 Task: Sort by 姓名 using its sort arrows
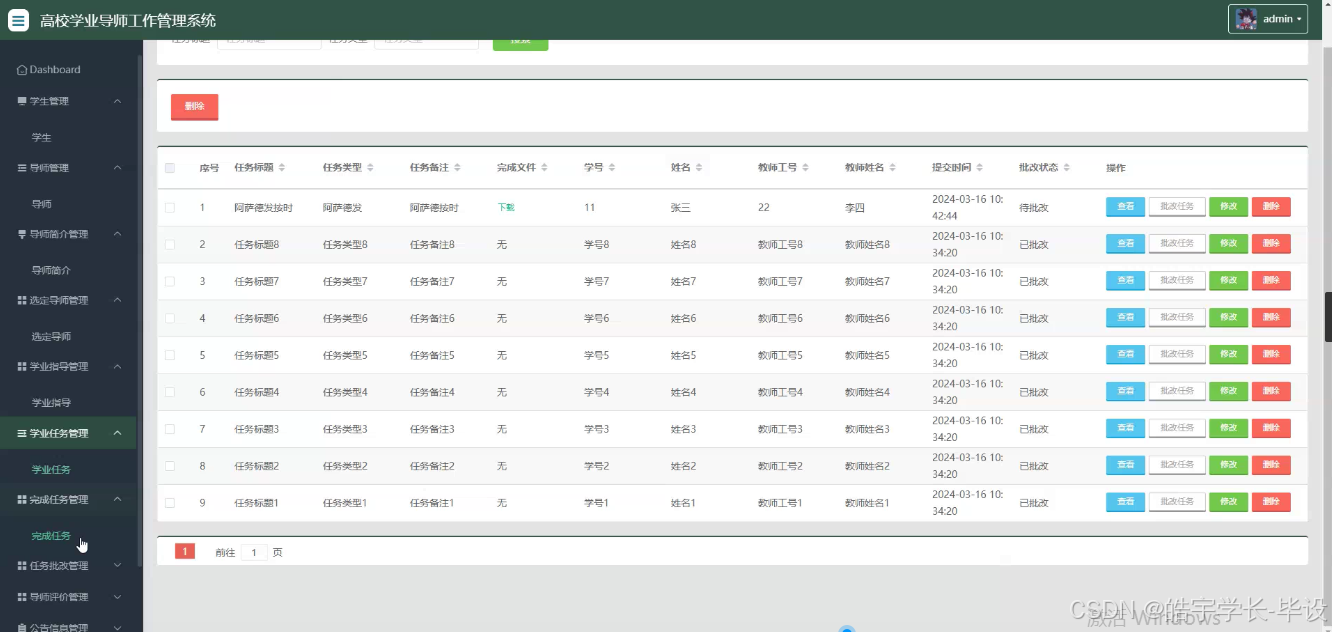699,167
